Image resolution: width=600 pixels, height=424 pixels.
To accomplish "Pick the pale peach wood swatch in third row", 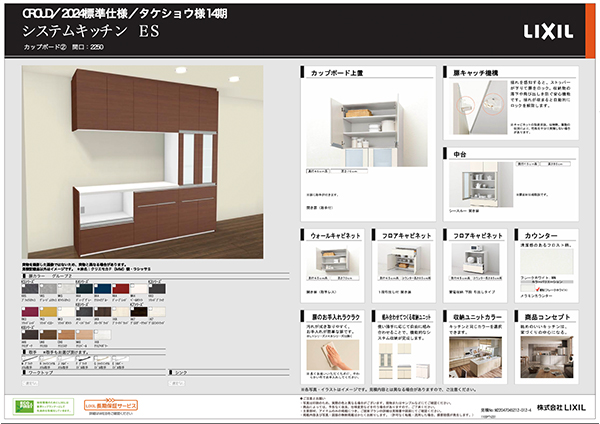I will [x=84, y=335].
